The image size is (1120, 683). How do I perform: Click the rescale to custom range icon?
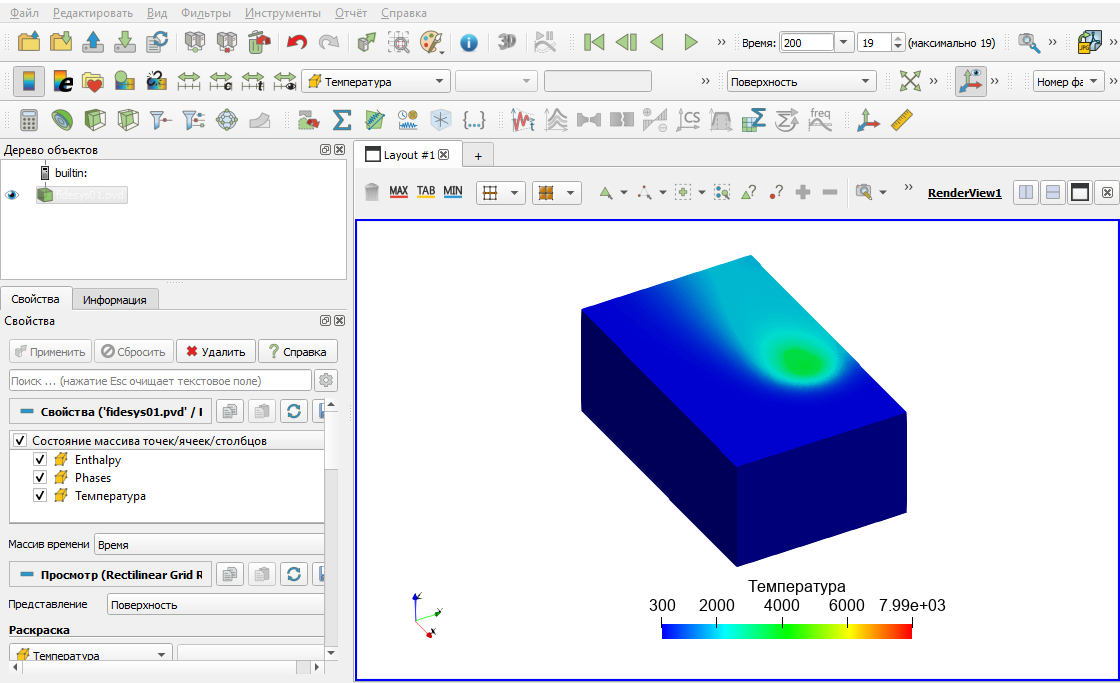221,81
